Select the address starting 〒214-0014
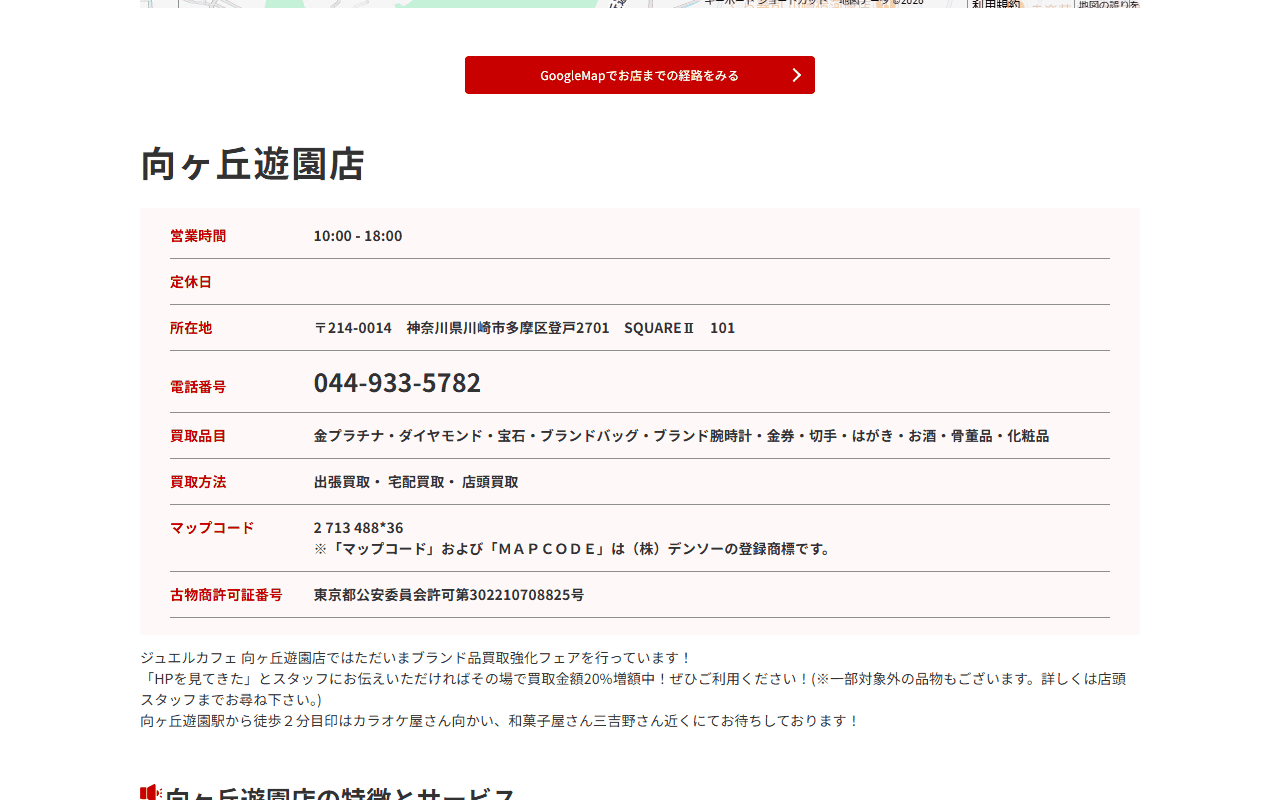This screenshot has width=1280, height=800. click(524, 328)
